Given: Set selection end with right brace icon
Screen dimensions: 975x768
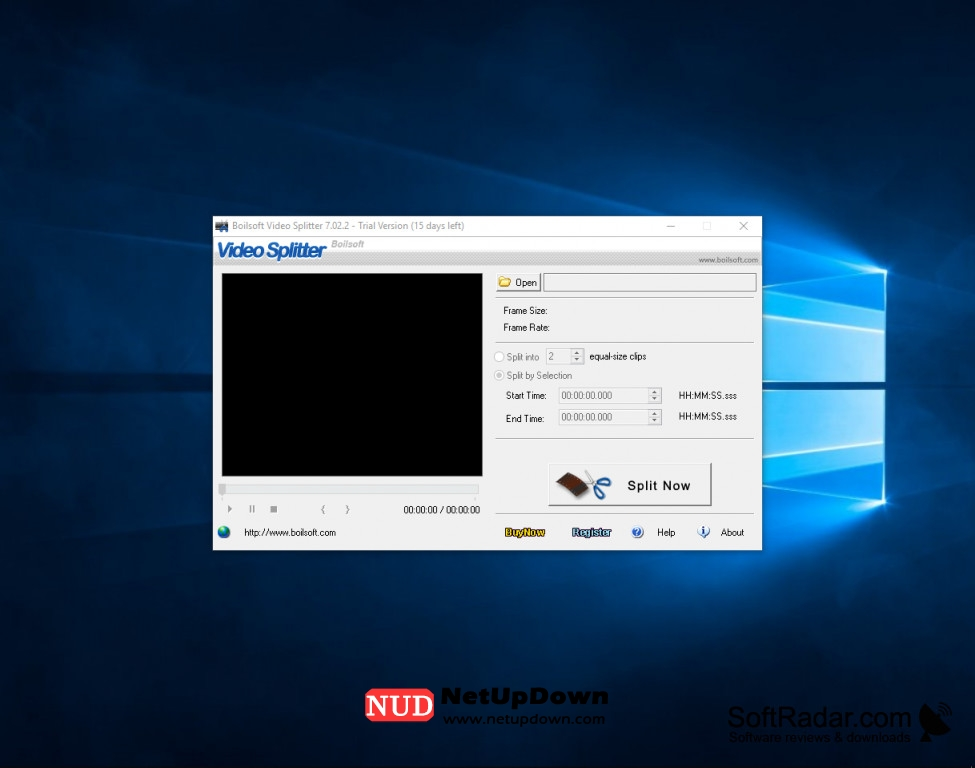Looking at the screenshot, I should point(347,509).
